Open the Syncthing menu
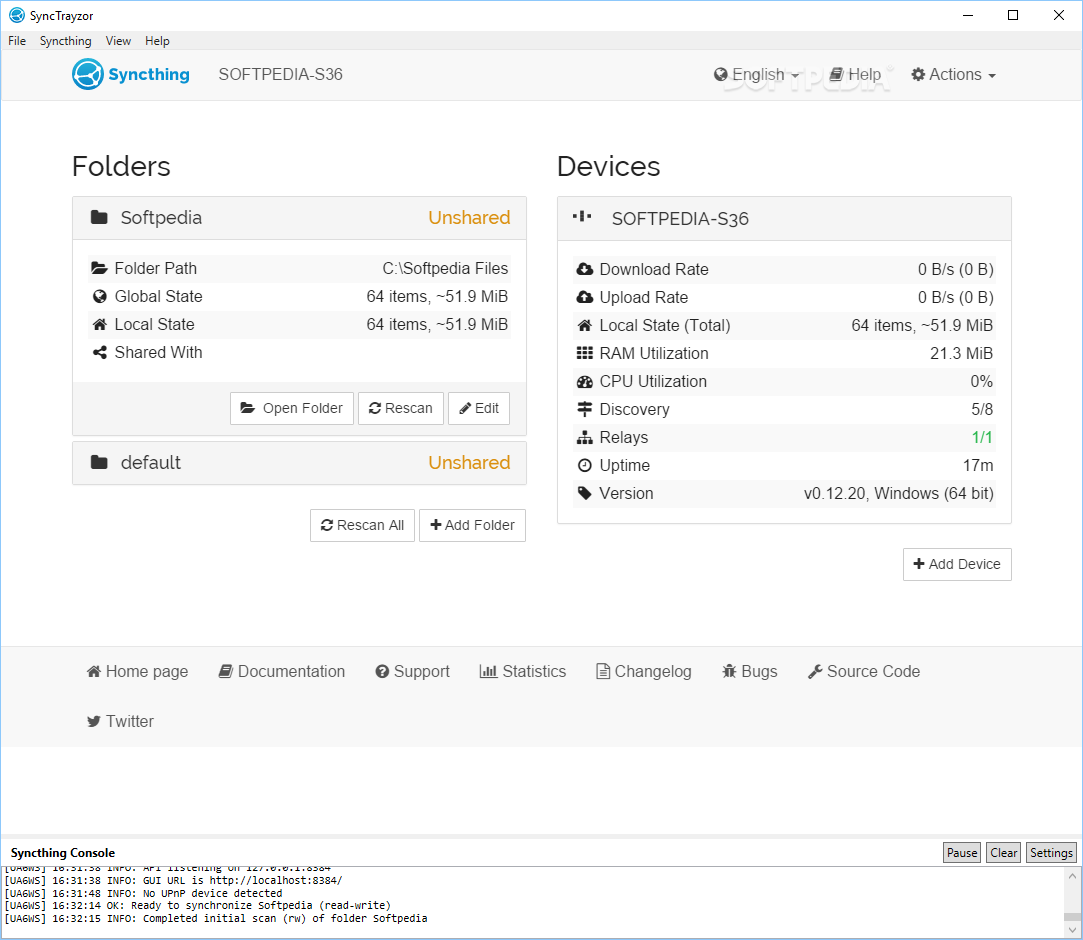 coord(66,41)
